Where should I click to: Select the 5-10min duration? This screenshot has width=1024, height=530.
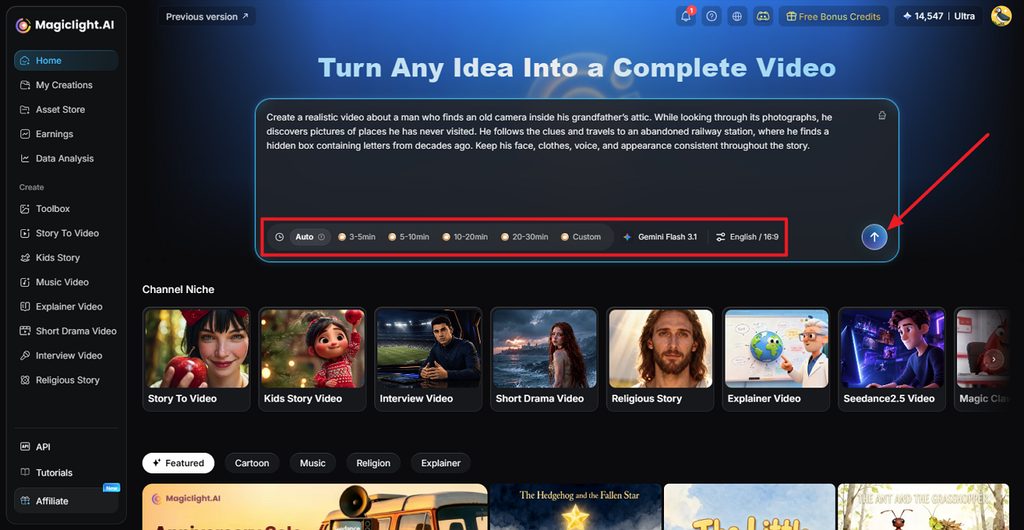pos(408,237)
